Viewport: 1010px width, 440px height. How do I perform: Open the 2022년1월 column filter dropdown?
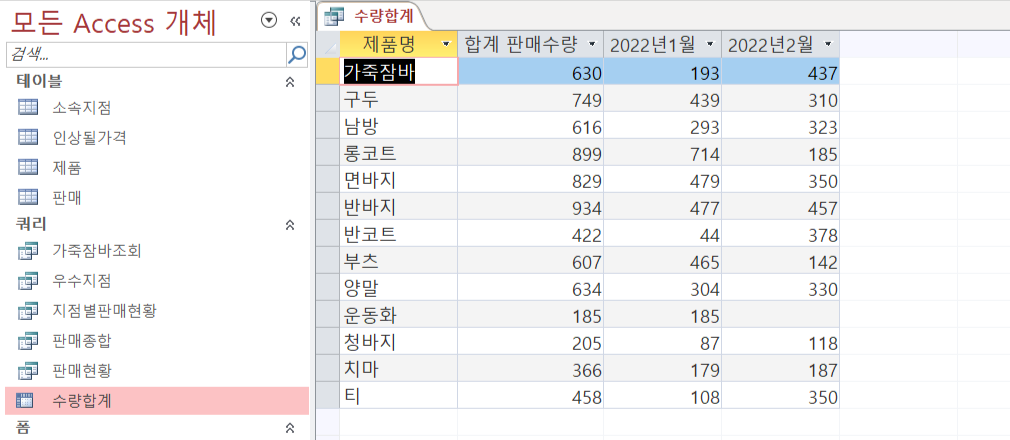coord(710,45)
